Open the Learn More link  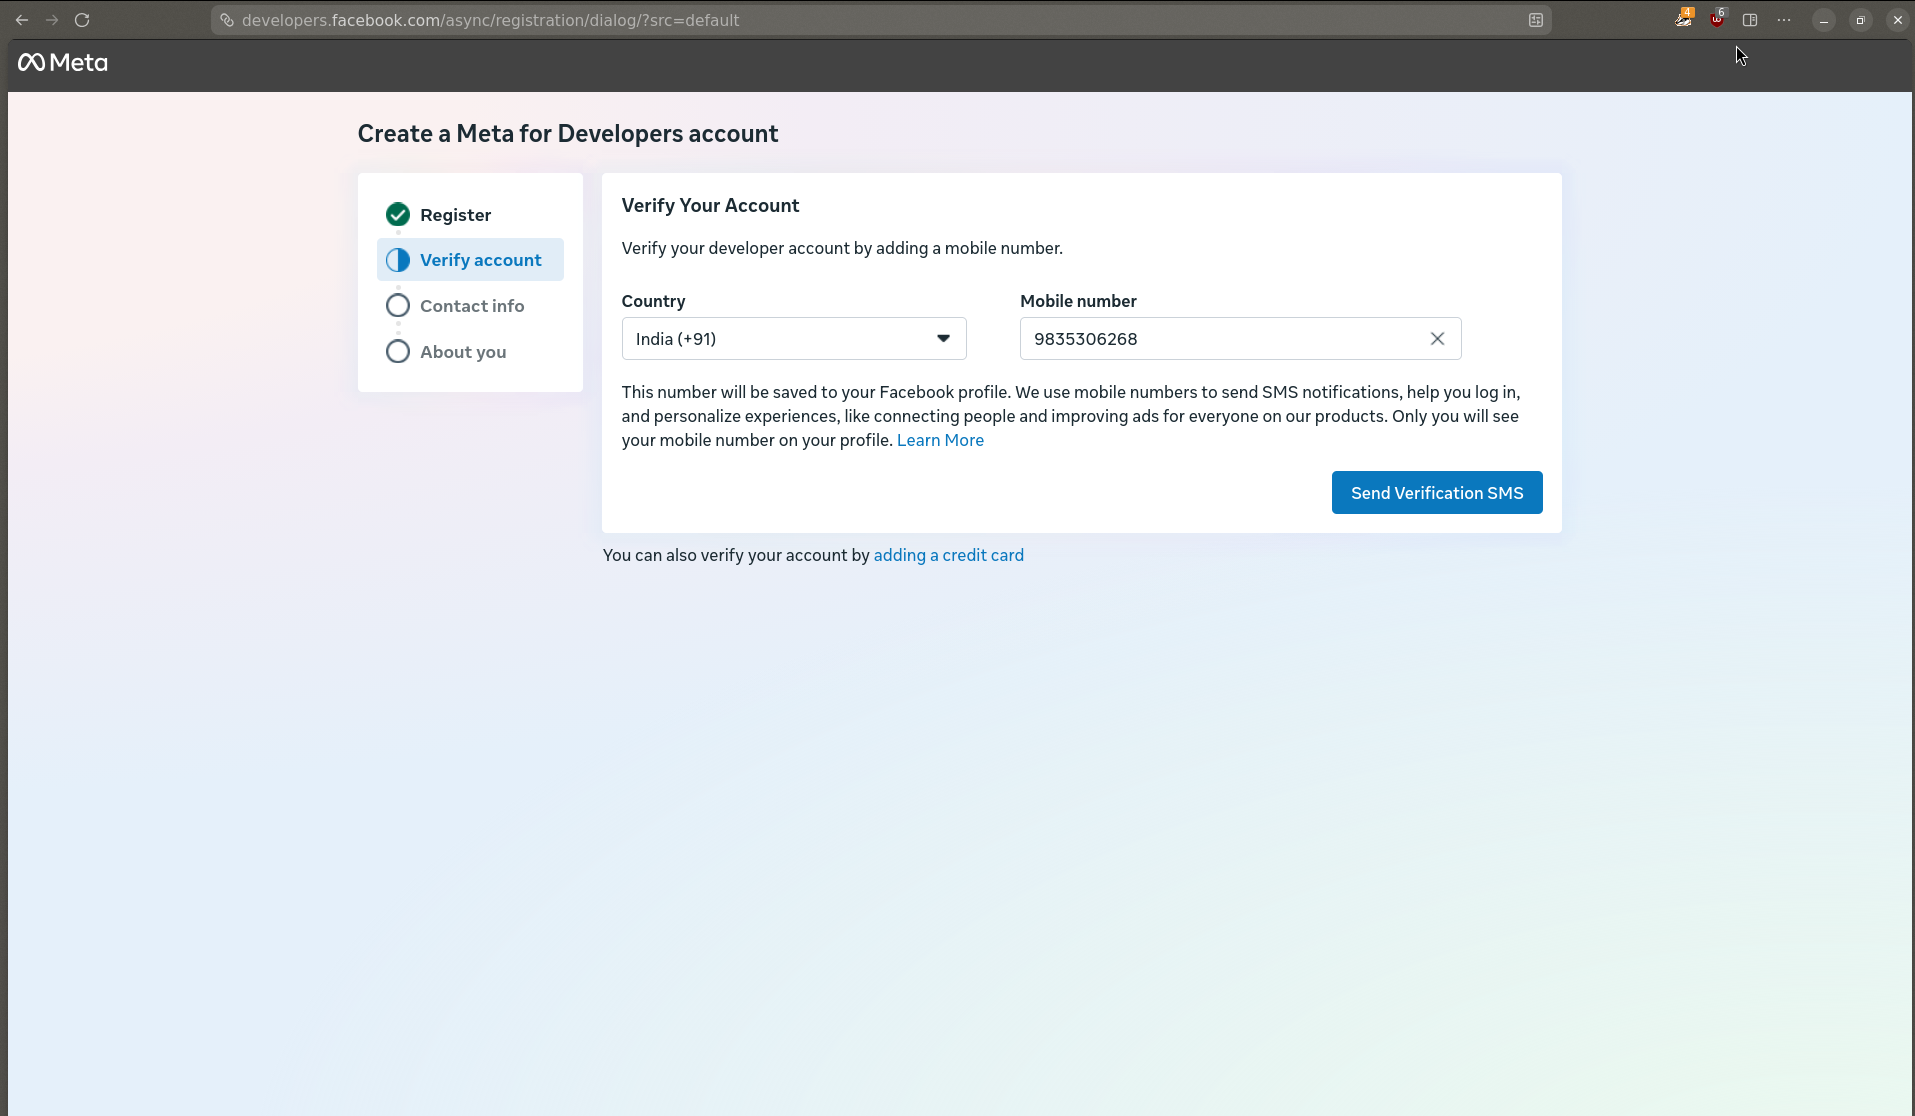940,440
